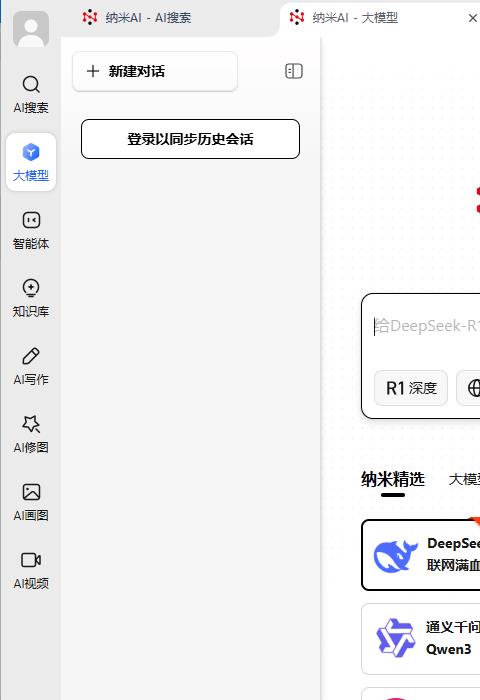
Task: Select the DeepSeek 联网满血 model card
Action: [x=421, y=555]
